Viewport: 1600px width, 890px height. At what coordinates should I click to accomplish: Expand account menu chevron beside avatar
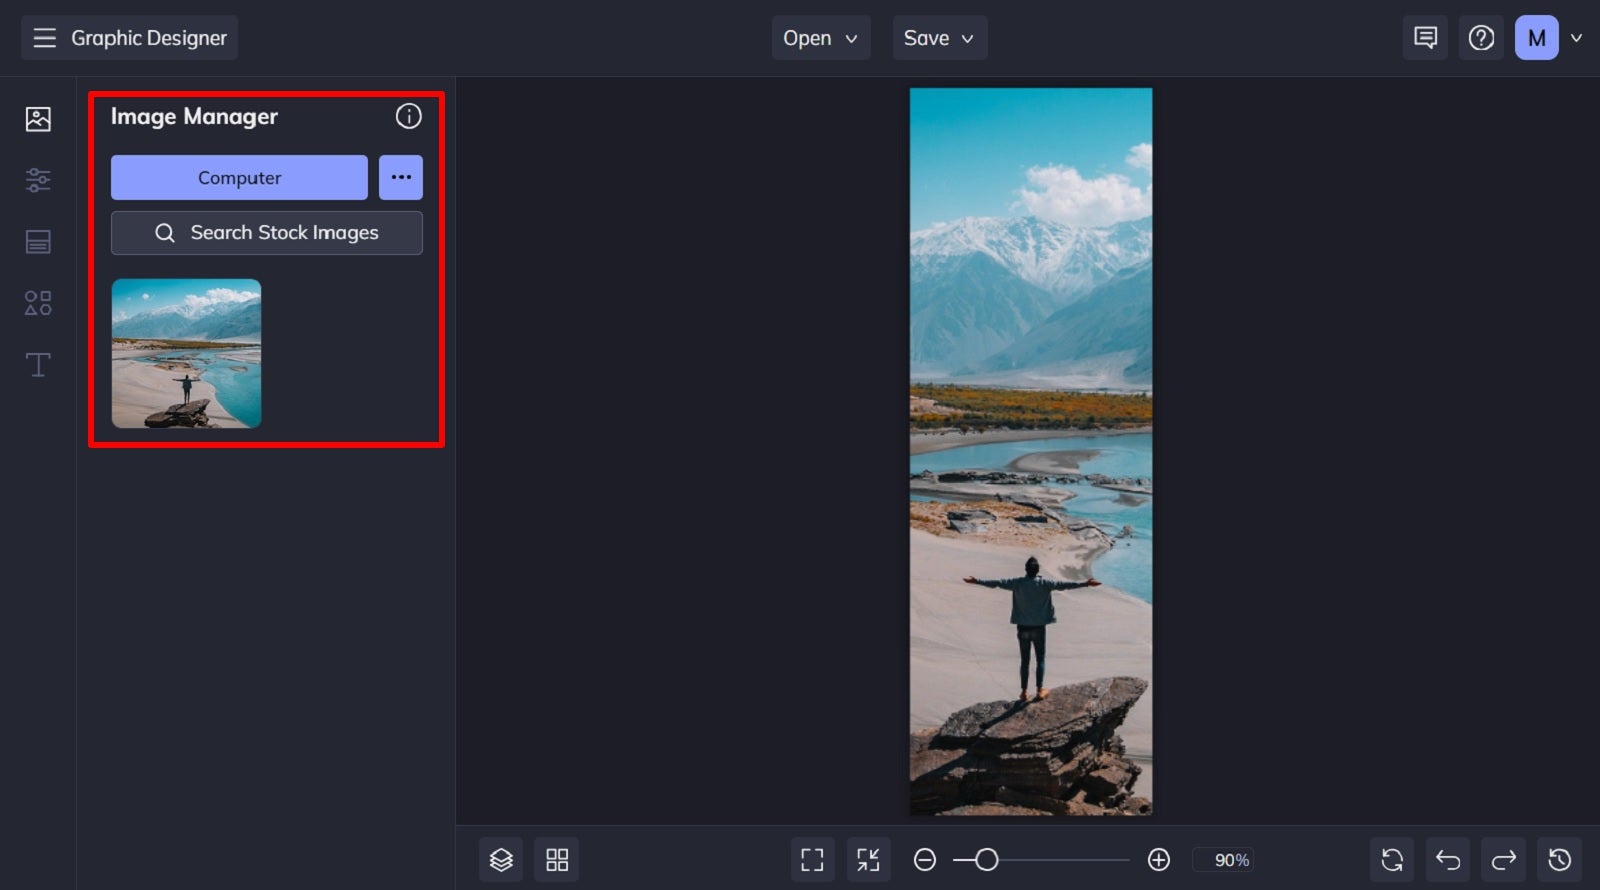[1577, 38]
